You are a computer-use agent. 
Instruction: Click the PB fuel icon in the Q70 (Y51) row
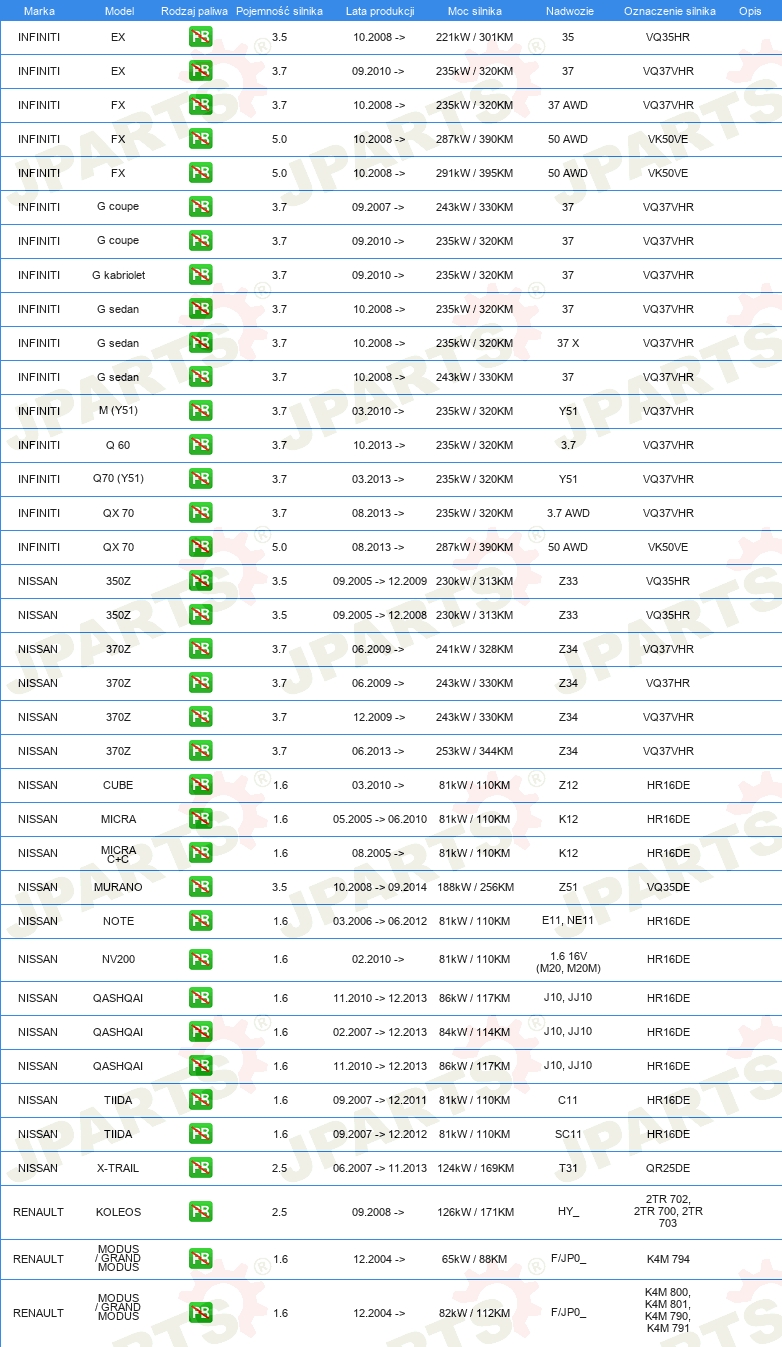200,479
